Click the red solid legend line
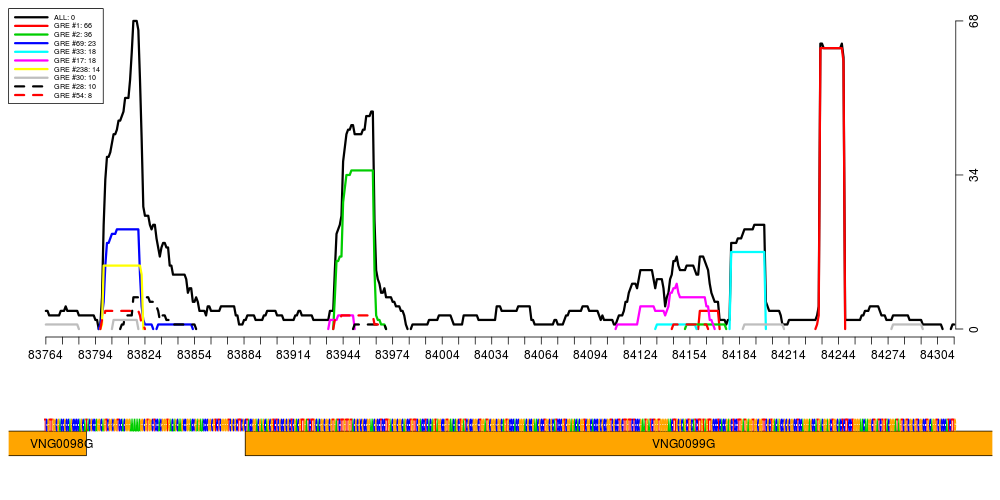The width and height of the screenshot is (1000, 500). 31,25
